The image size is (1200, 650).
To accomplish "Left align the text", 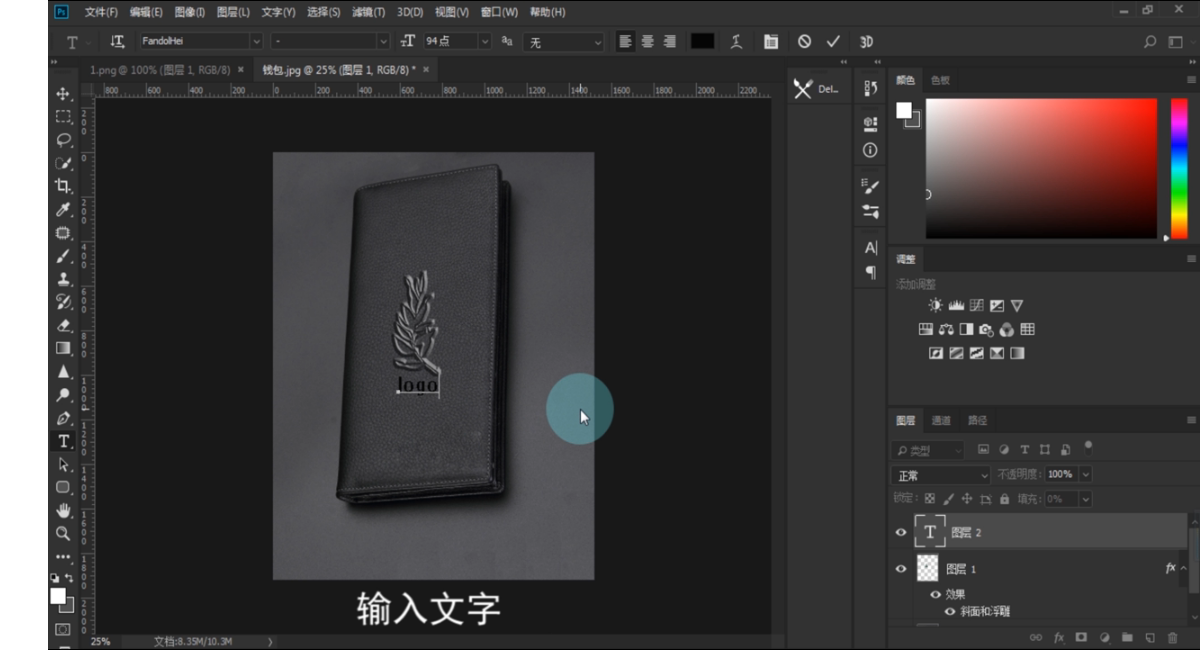I will pos(626,42).
